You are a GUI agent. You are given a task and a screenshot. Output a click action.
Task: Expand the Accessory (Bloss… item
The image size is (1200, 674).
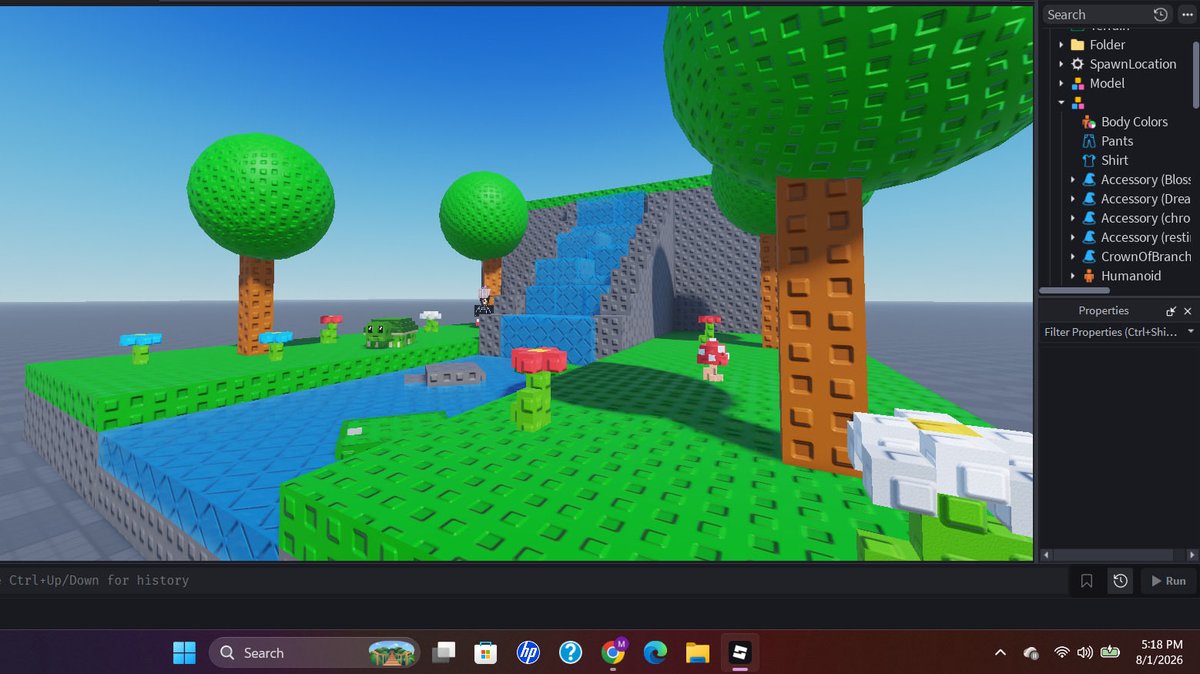(1073, 180)
